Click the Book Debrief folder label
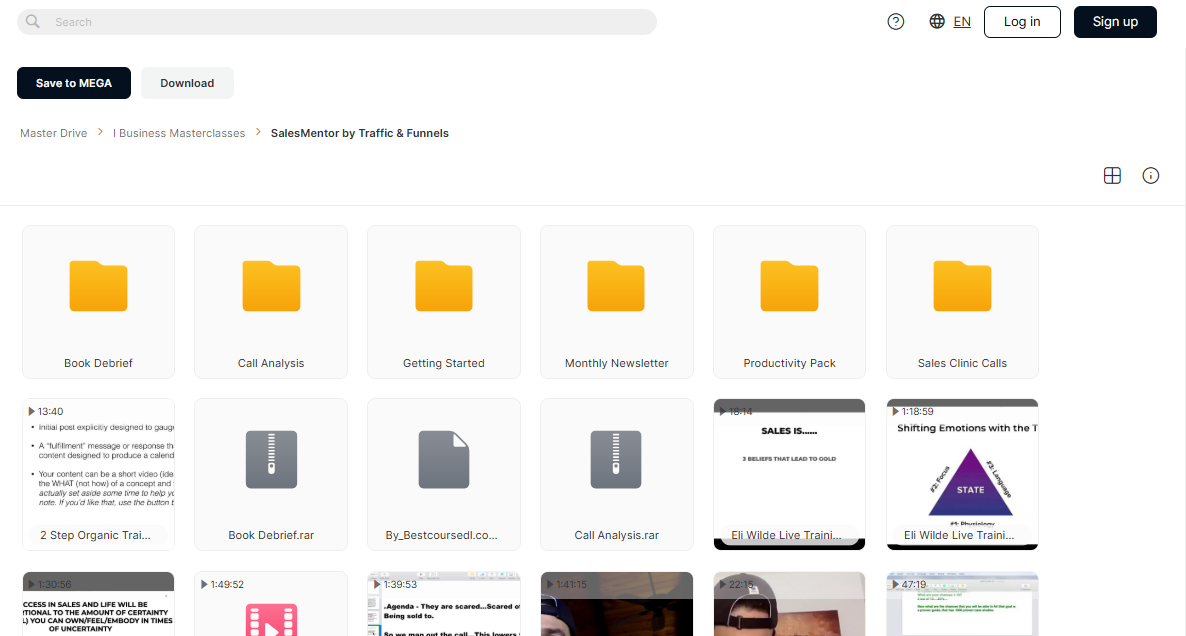1186x636 pixels. click(98, 363)
